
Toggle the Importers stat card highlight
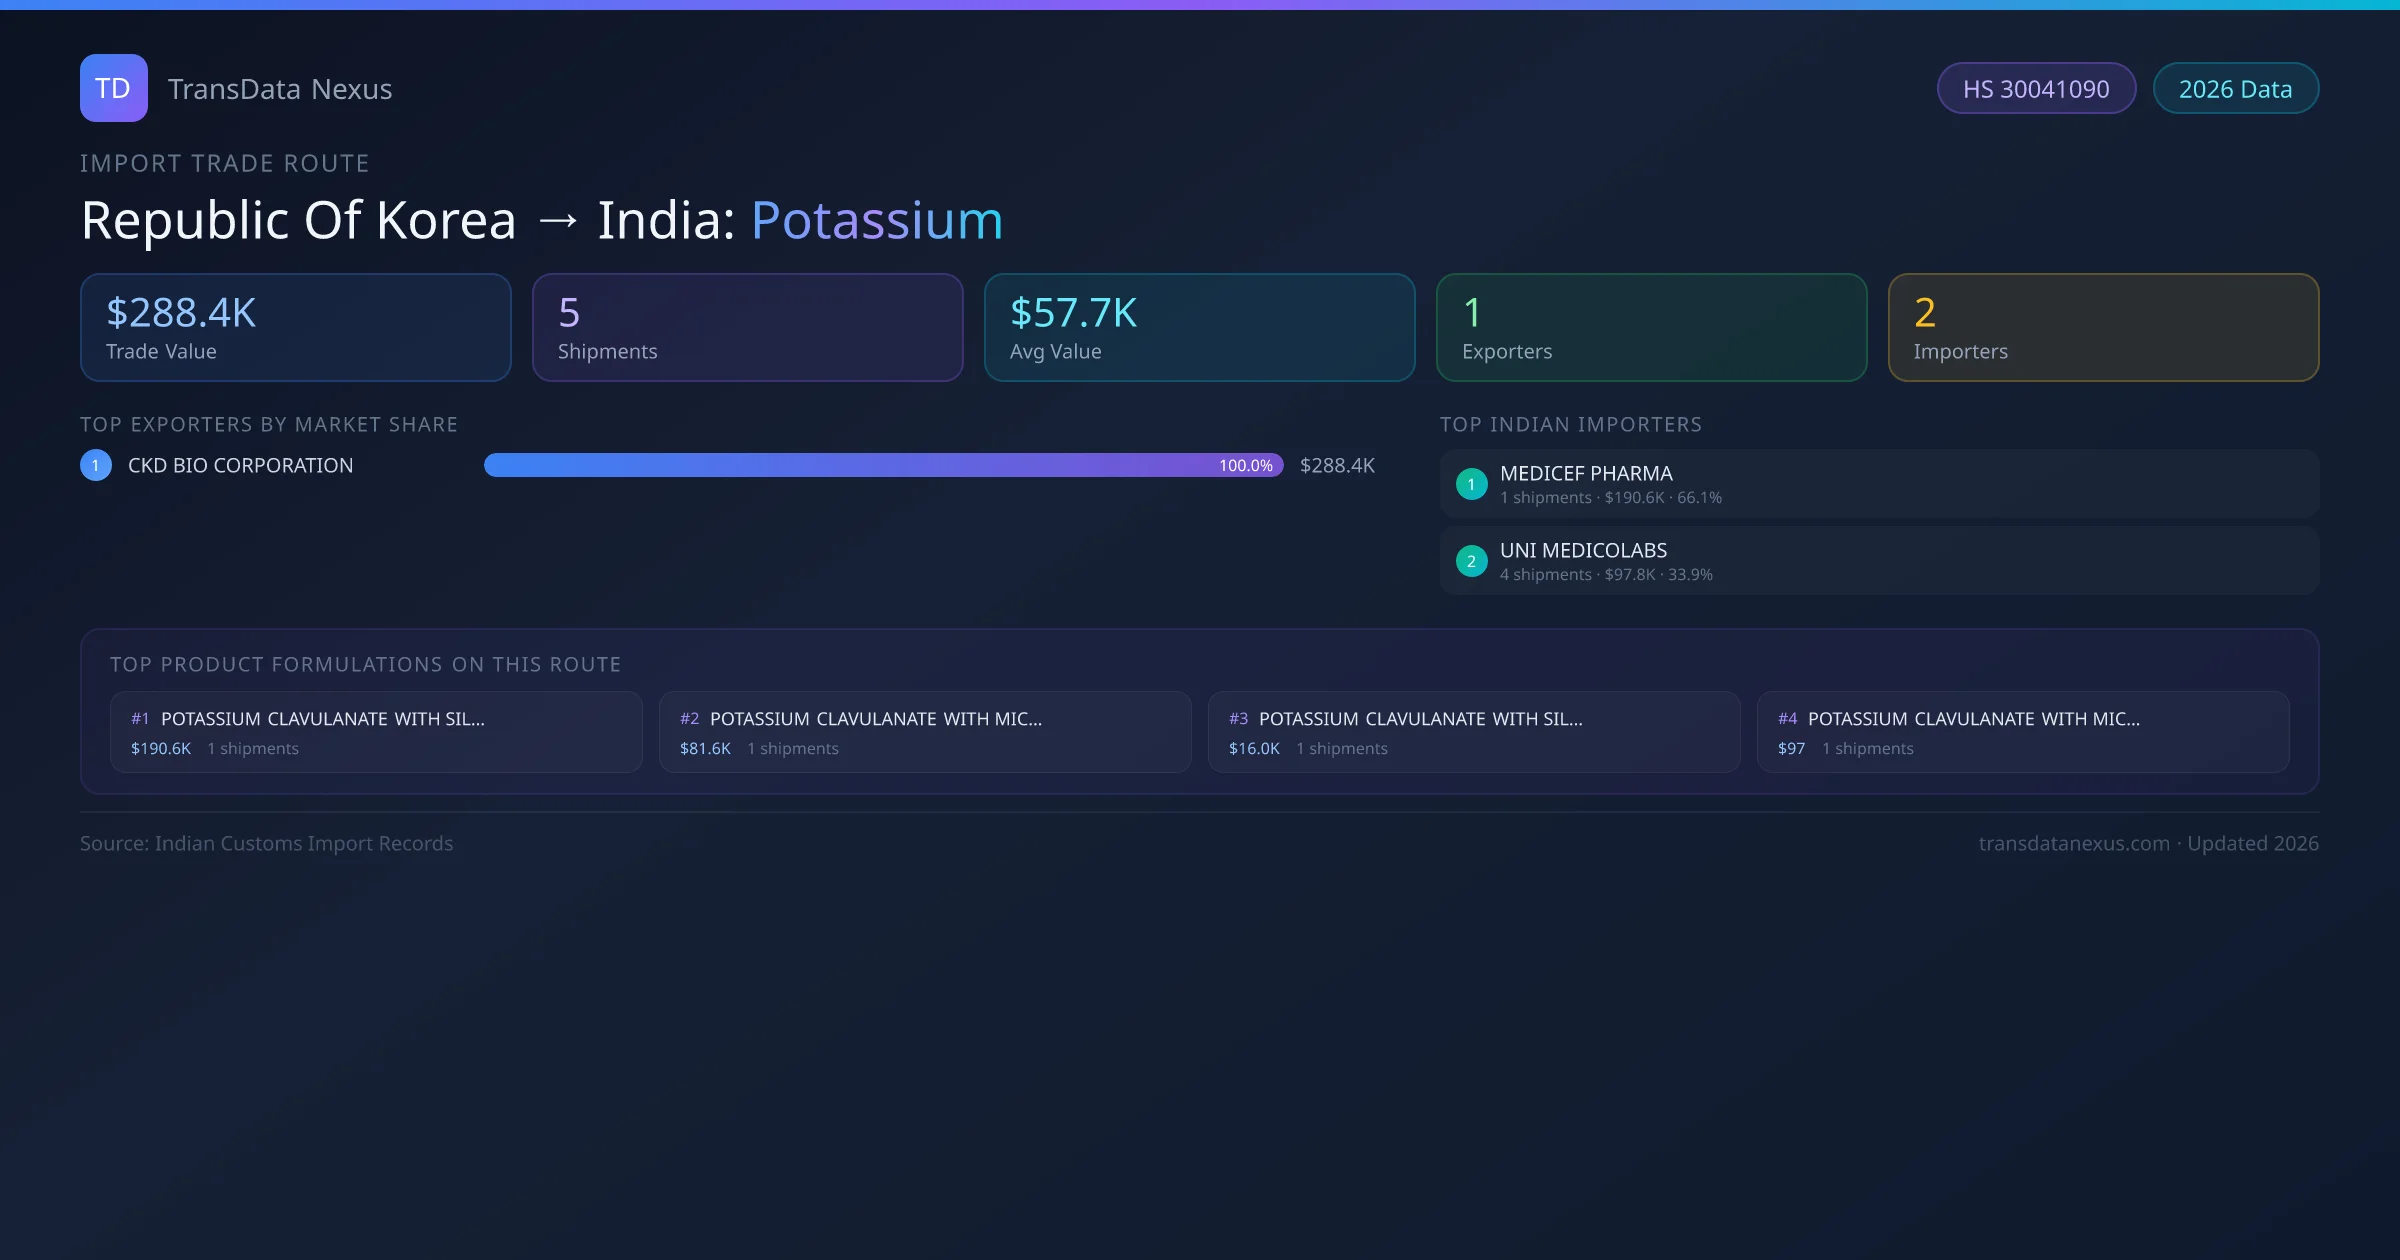pos(2103,327)
